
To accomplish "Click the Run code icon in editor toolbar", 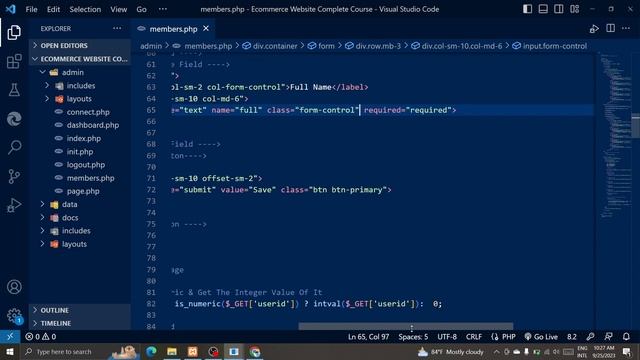I will coord(594,29).
